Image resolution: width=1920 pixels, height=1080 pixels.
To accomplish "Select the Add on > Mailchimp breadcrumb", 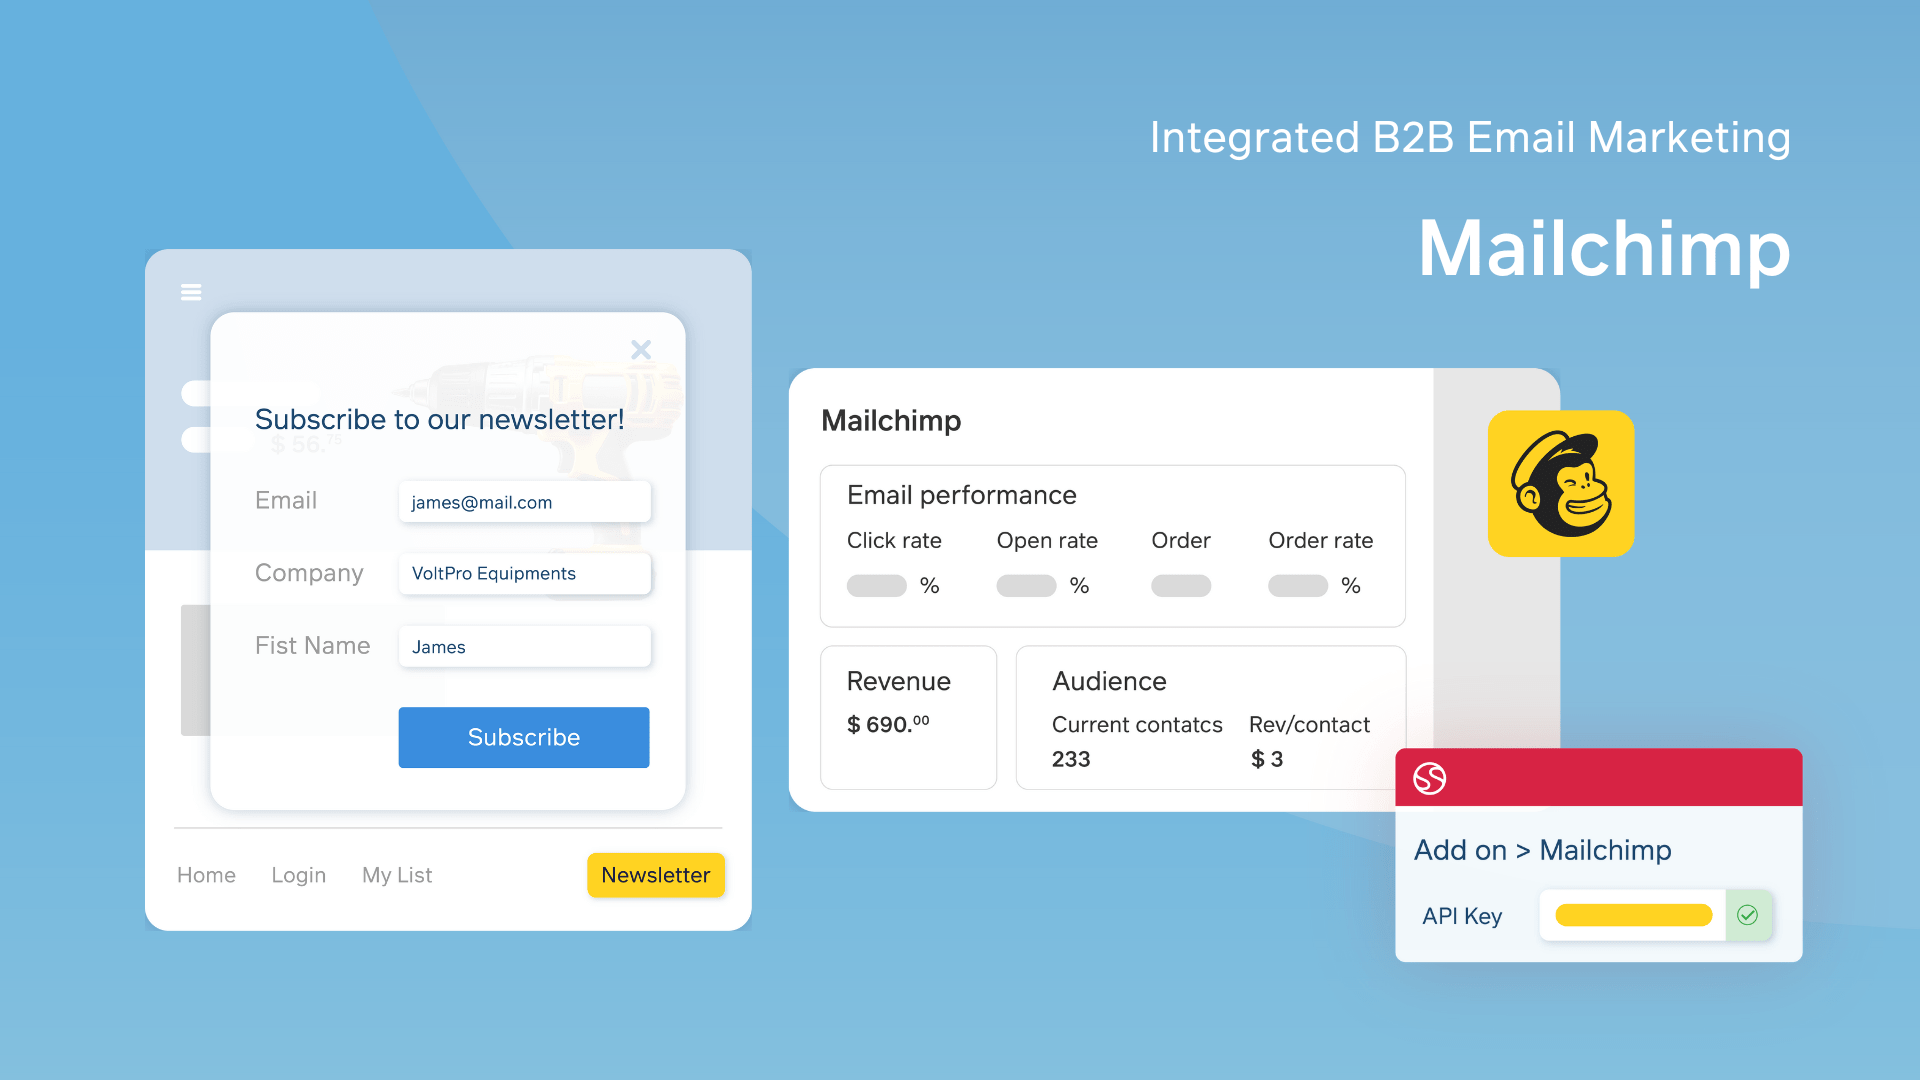I will click(1543, 850).
